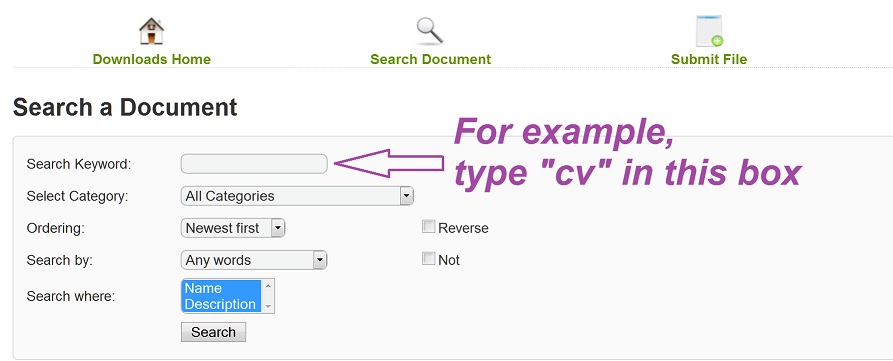This screenshot has width=893, height=361.
Task: Focus the Search Keyword input box
Action: [254, 164]
